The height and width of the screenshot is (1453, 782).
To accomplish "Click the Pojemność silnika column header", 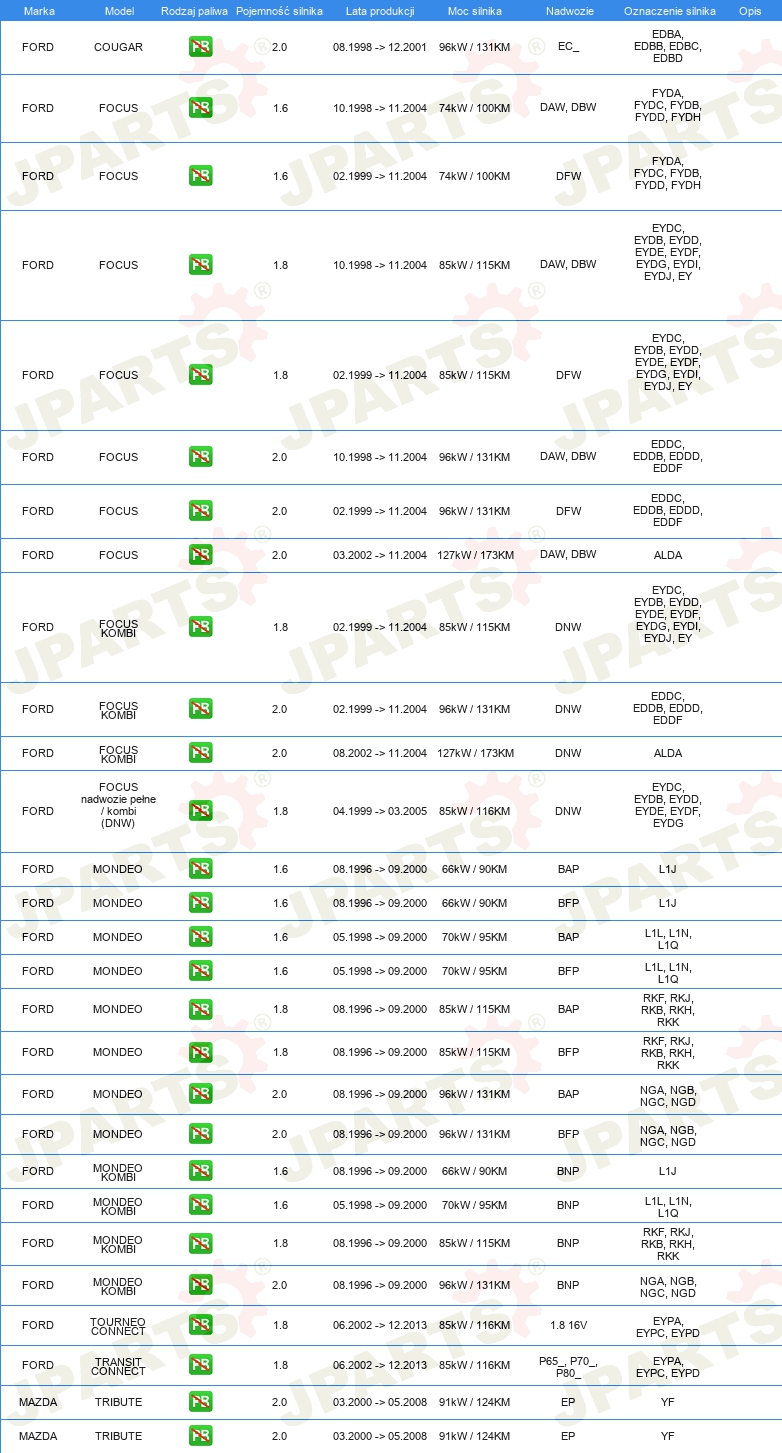I will coord(279,10).
